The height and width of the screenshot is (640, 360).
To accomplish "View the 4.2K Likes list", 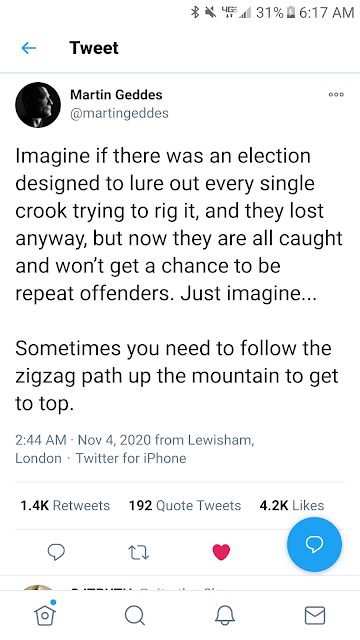I will click(292, 505).
